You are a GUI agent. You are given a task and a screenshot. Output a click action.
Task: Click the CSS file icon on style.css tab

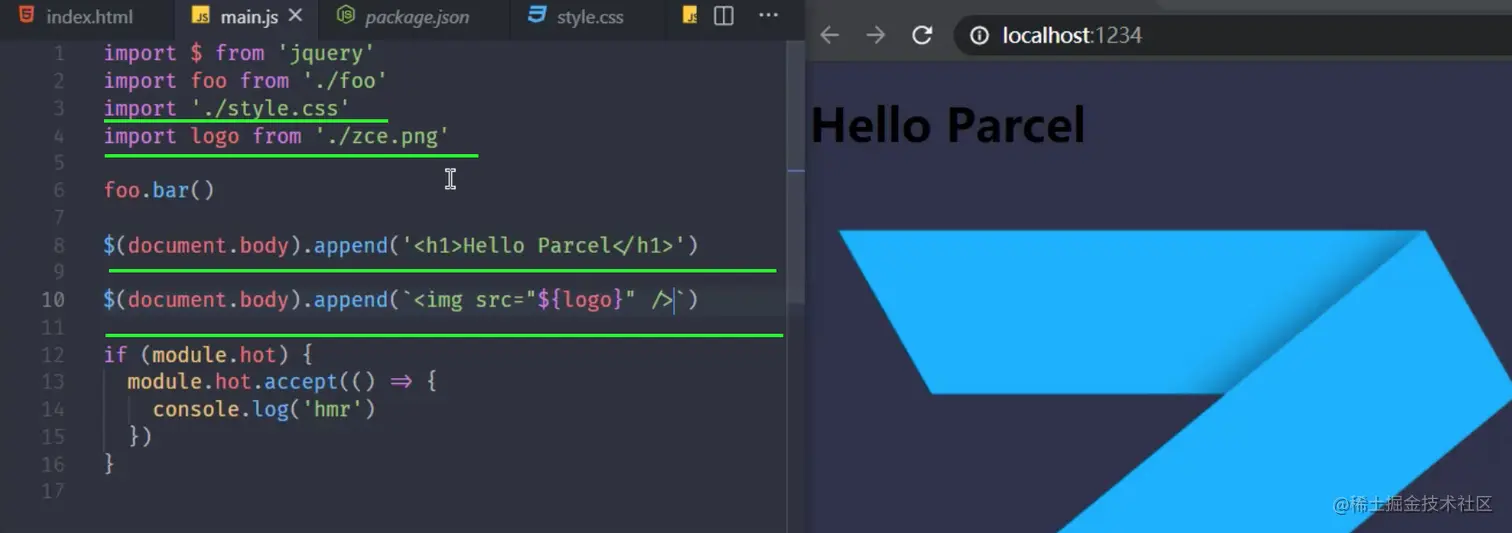(537, 16)
